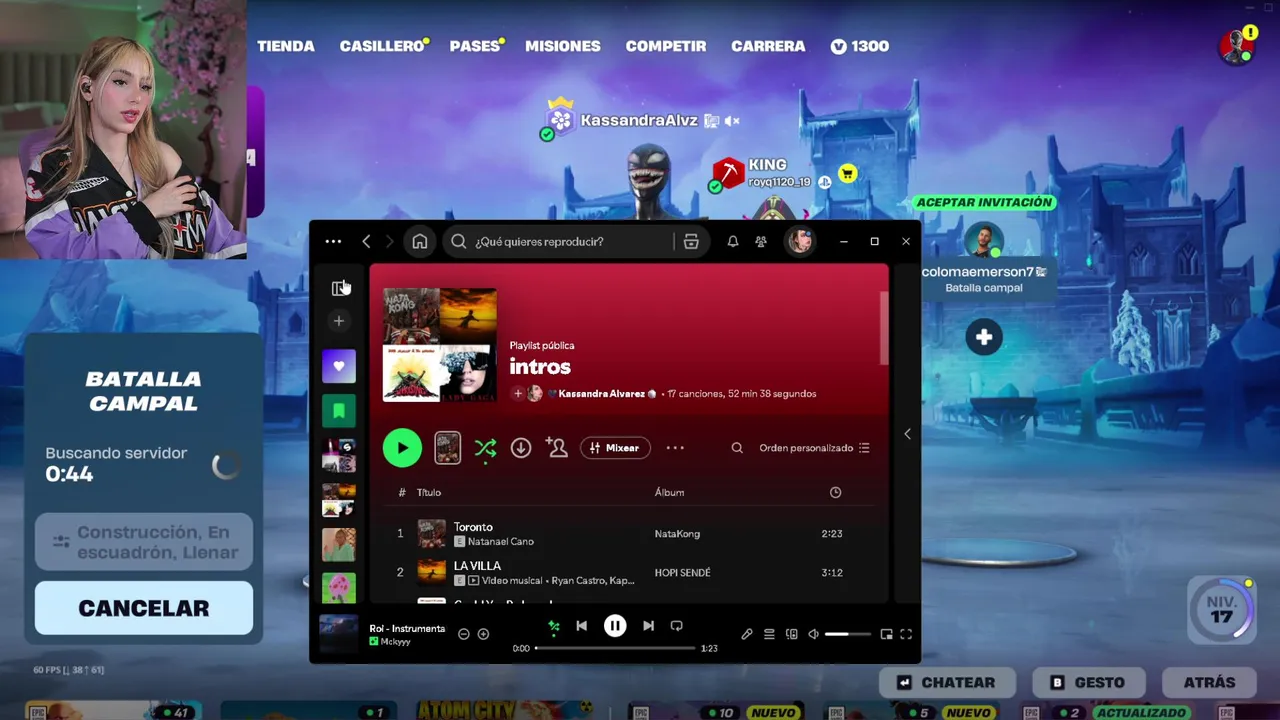This screenshot has width=1280, height=720.
Task: Expand the Spotify right side panel arrow
Action: tap(907, 434)
